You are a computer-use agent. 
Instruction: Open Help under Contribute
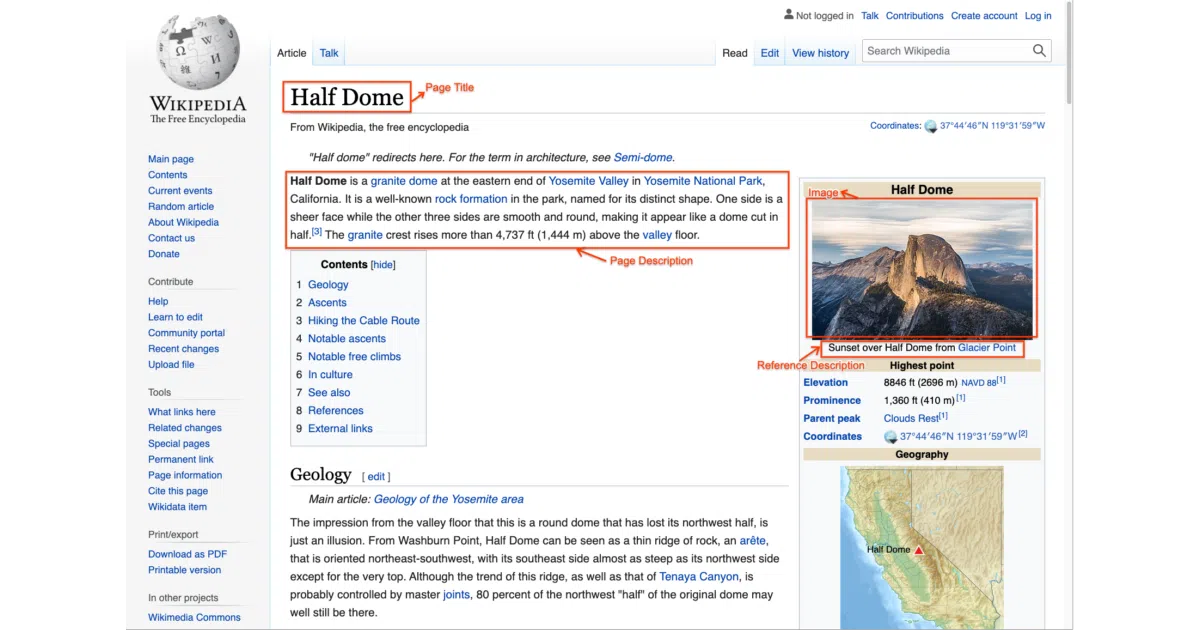[158, 301]
